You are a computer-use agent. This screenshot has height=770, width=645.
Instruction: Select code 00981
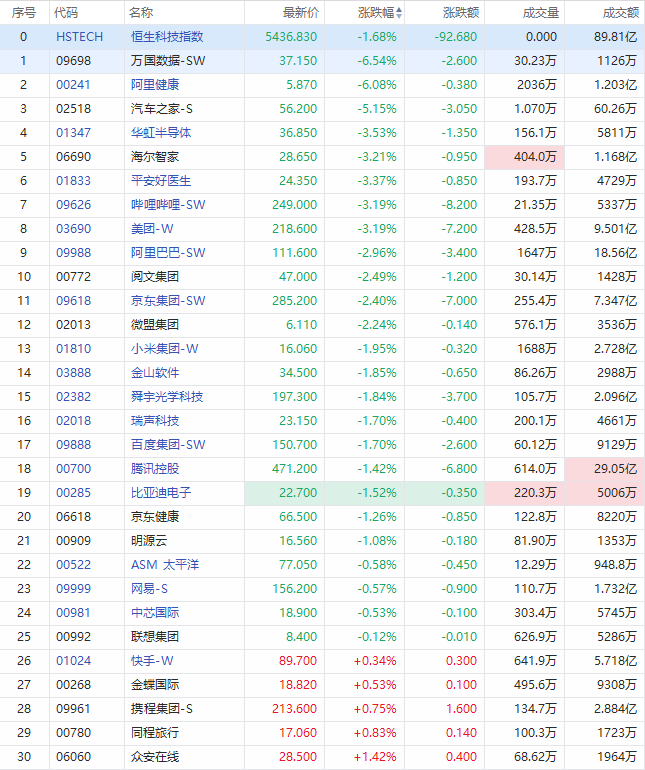pyautogui.click(x=73, y=613)
